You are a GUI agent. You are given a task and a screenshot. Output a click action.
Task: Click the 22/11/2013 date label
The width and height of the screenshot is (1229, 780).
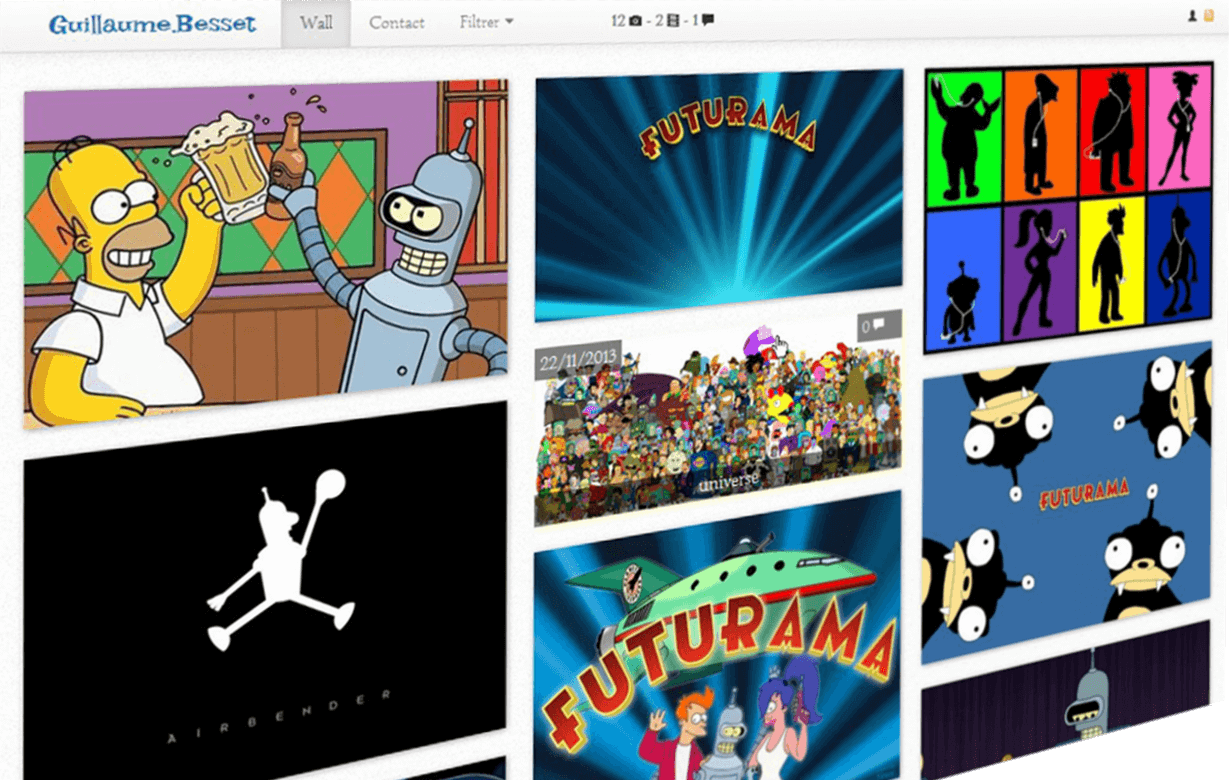[578, 361]
